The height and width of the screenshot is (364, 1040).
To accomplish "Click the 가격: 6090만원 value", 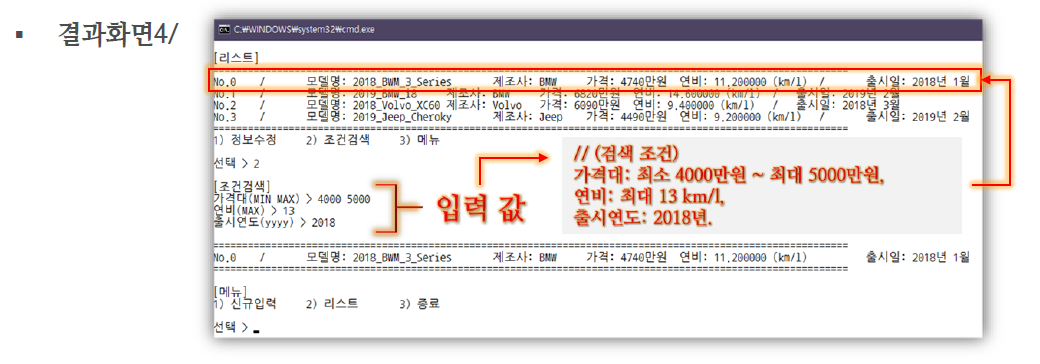I will click(x=580, y=105).
